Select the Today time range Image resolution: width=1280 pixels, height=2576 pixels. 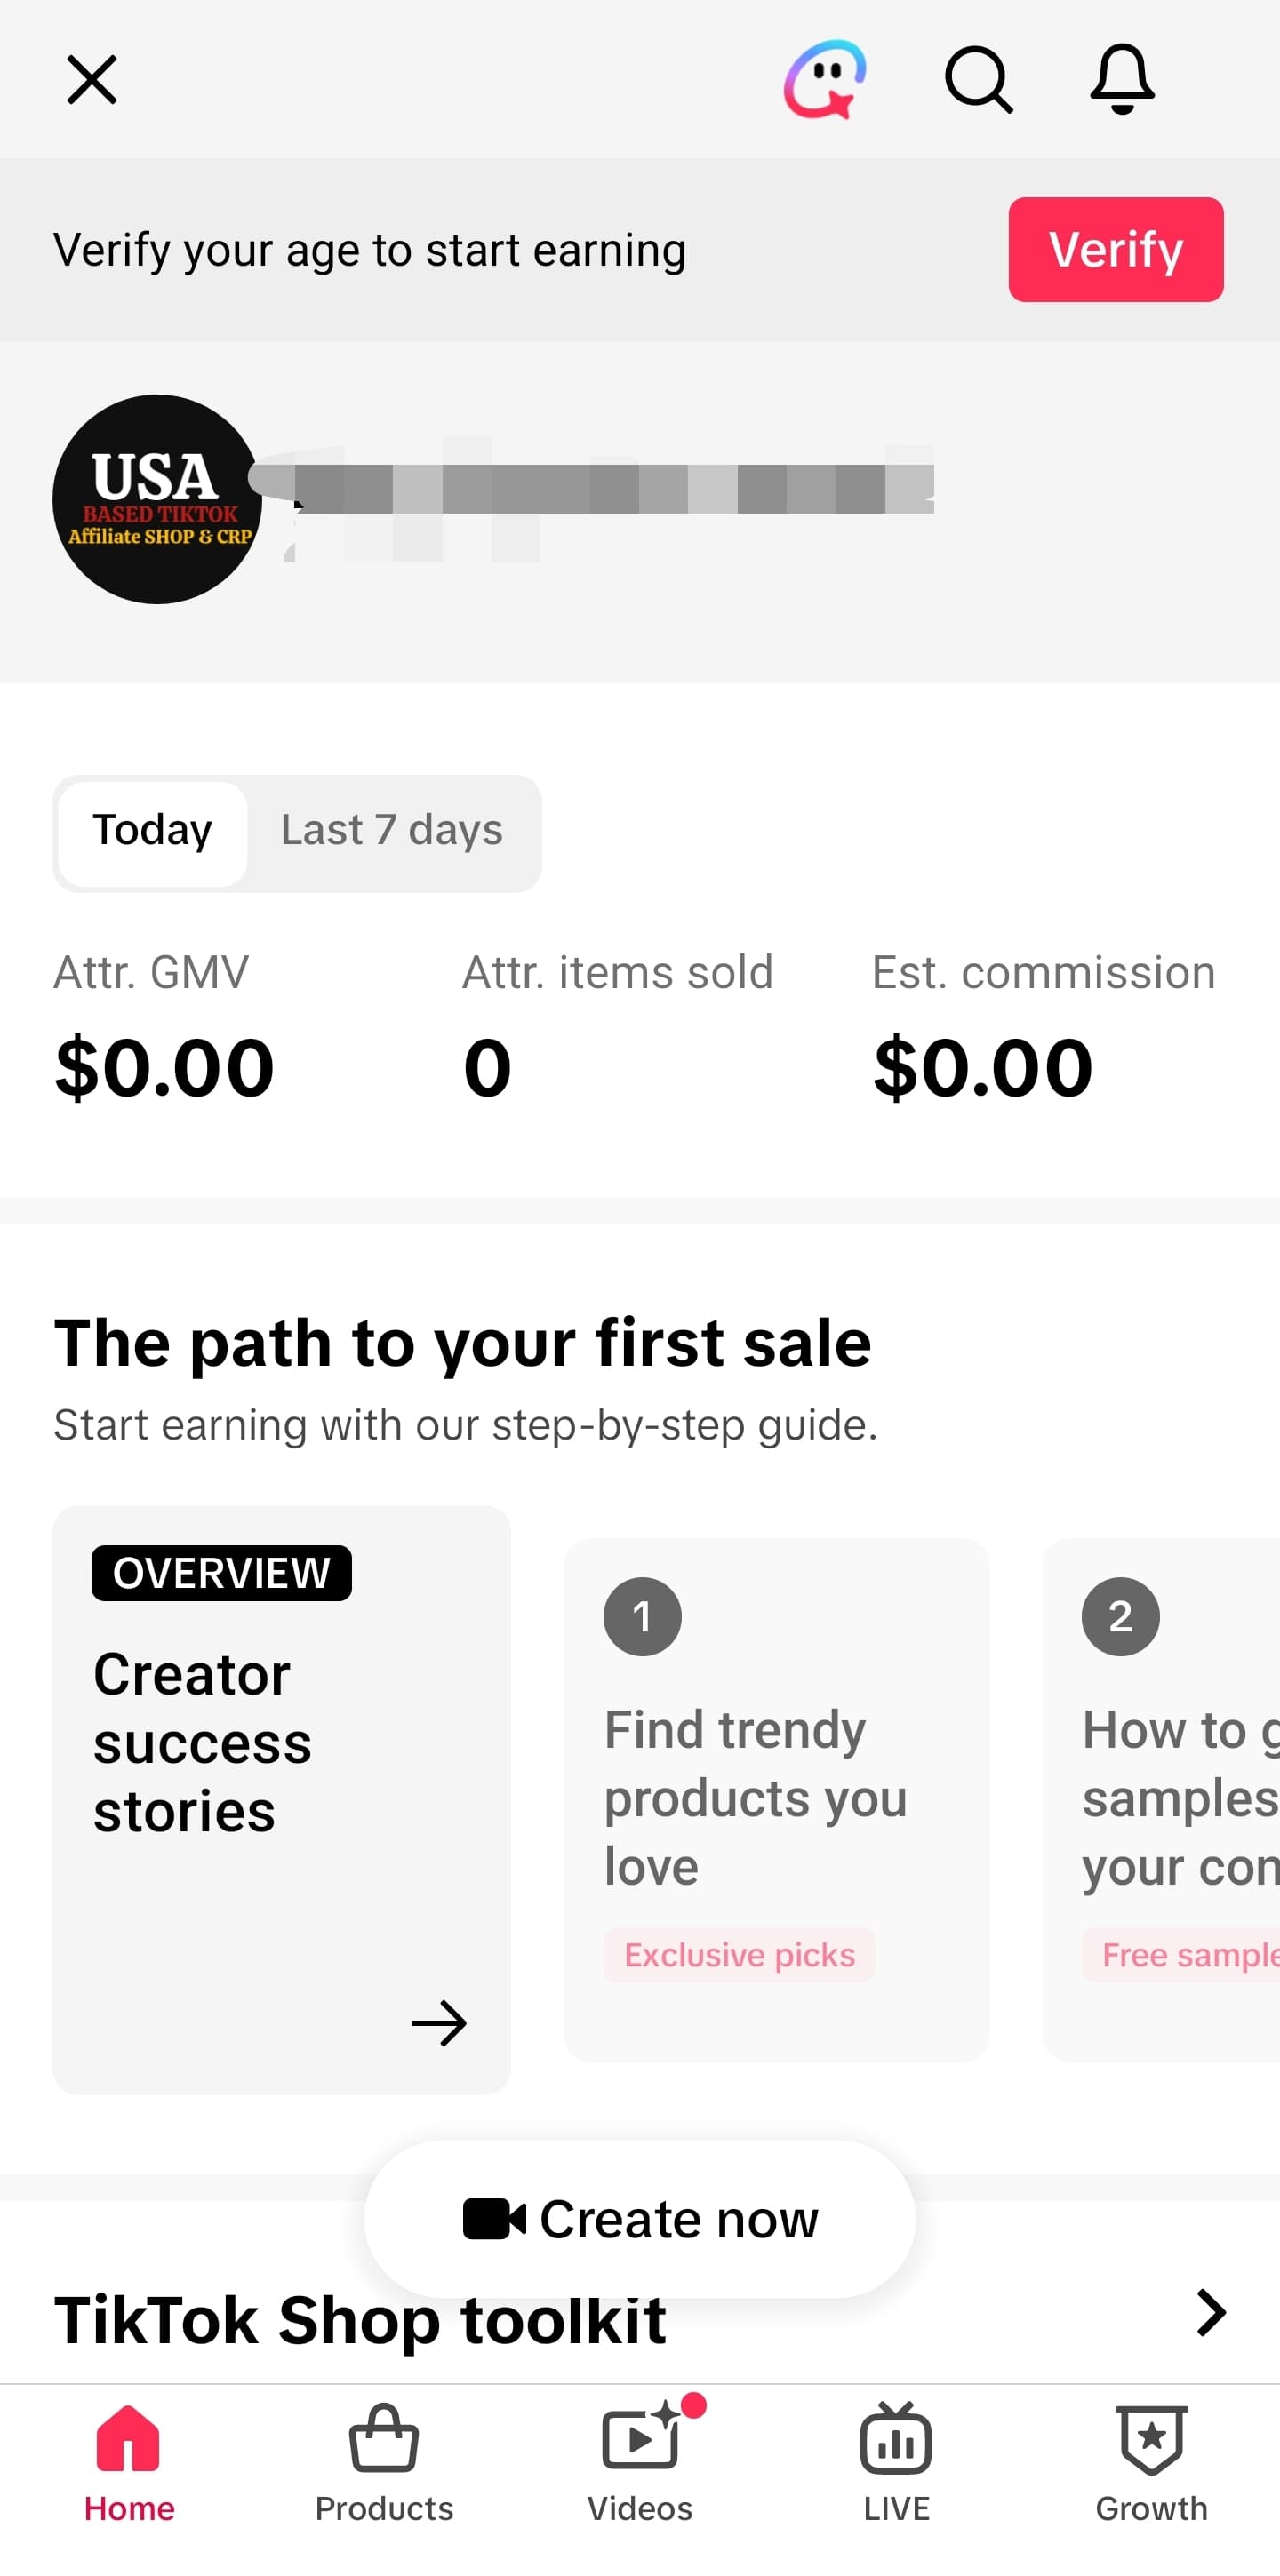pyautogui.click(x=152, y=831)
